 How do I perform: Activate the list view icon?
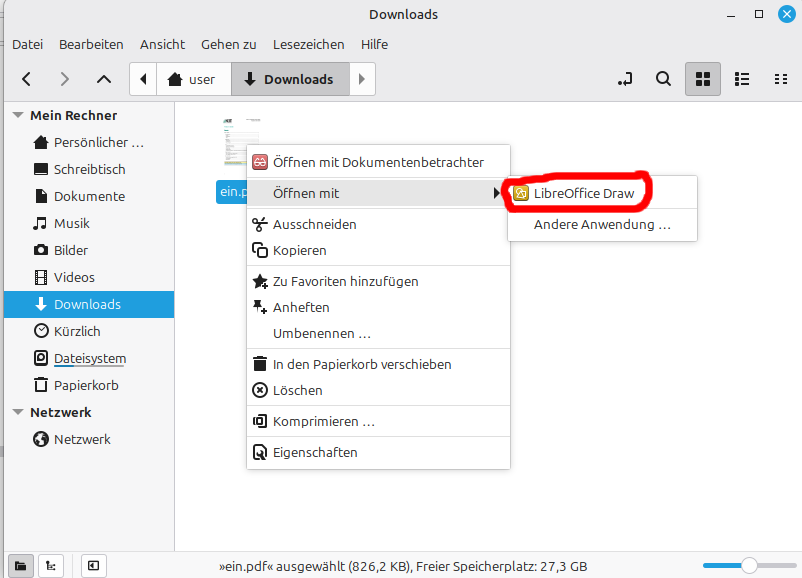[x=741, y=79]
